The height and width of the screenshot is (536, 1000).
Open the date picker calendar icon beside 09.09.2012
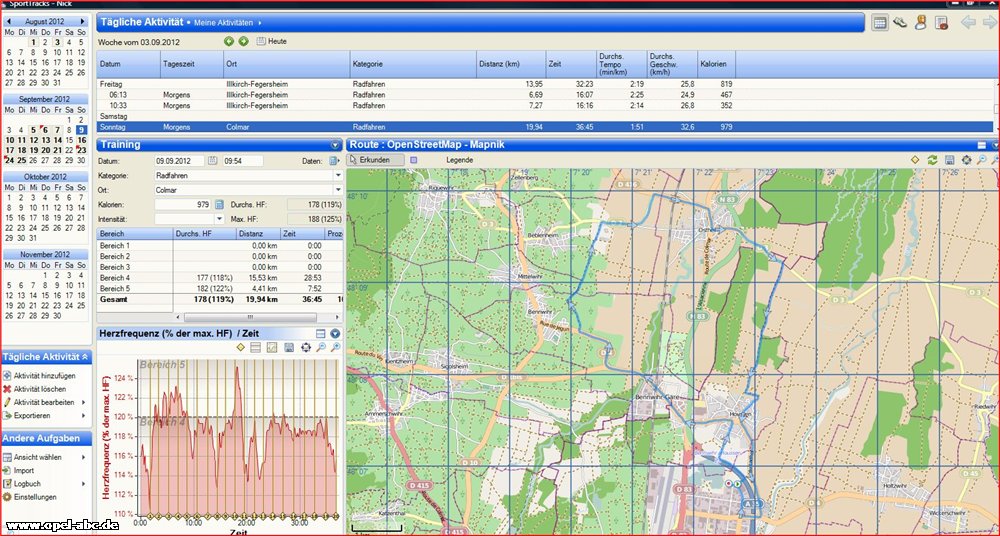click(212, 161)
